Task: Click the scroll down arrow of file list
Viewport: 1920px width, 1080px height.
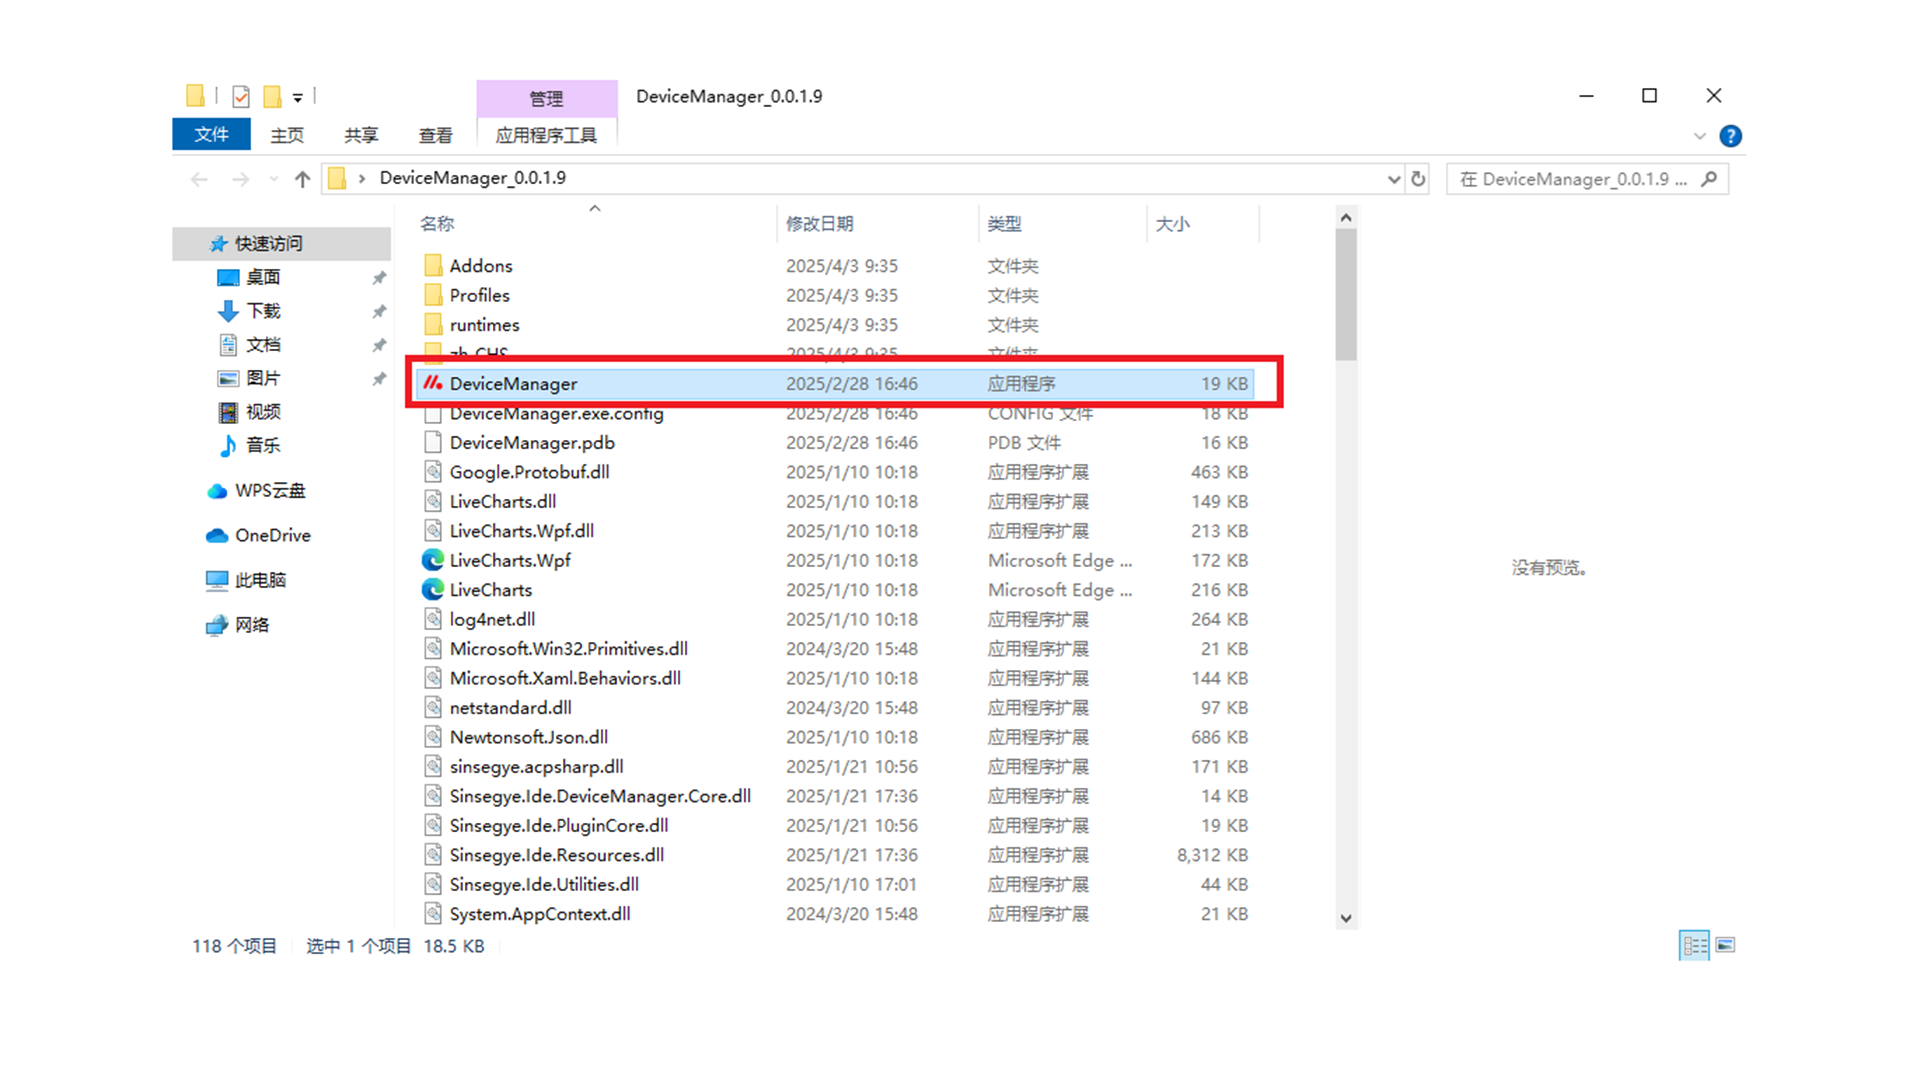Action: [1346, 917]
